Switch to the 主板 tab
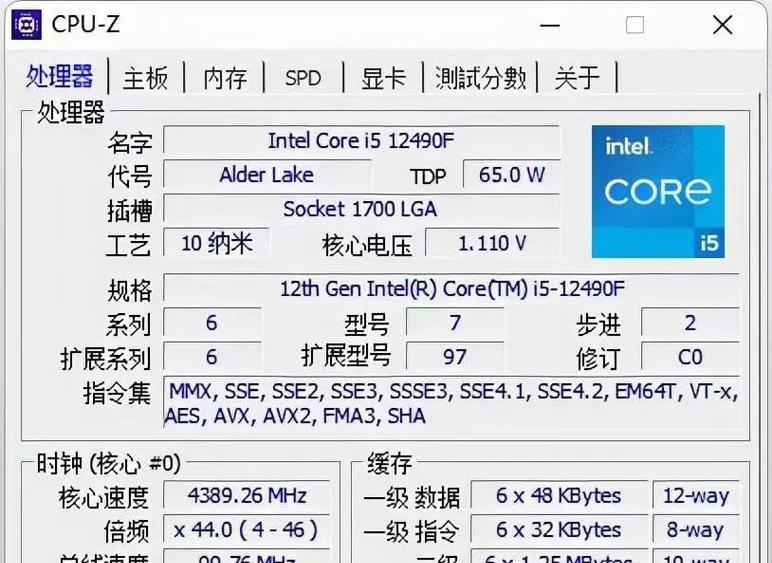This screenshot has height=563, width=772. [146, 78]
